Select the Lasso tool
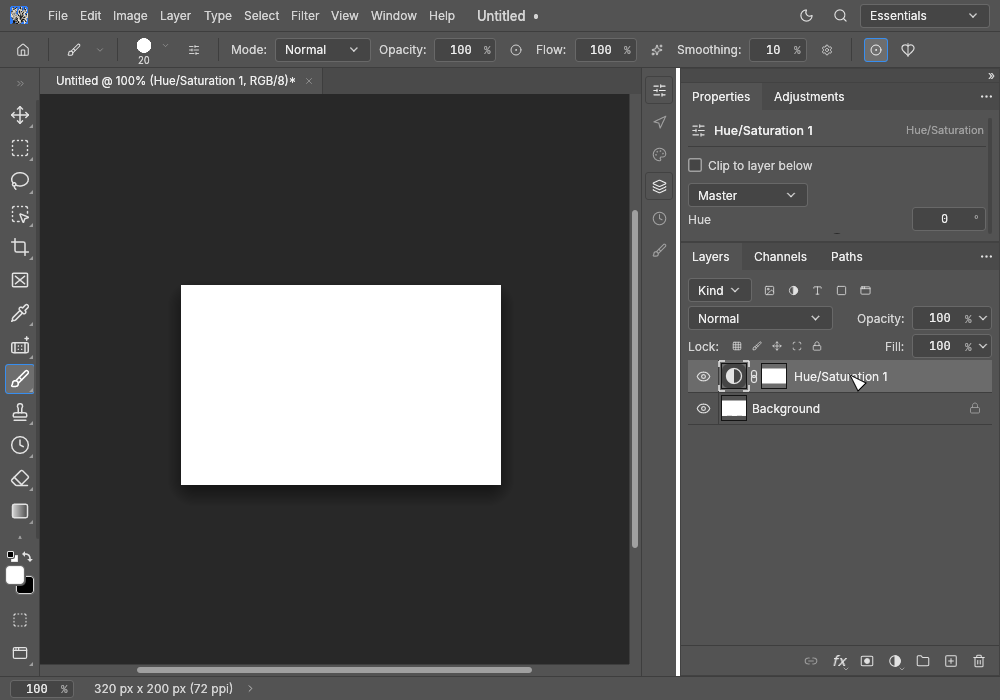1000x700 pixels. (x=20, y=181)
